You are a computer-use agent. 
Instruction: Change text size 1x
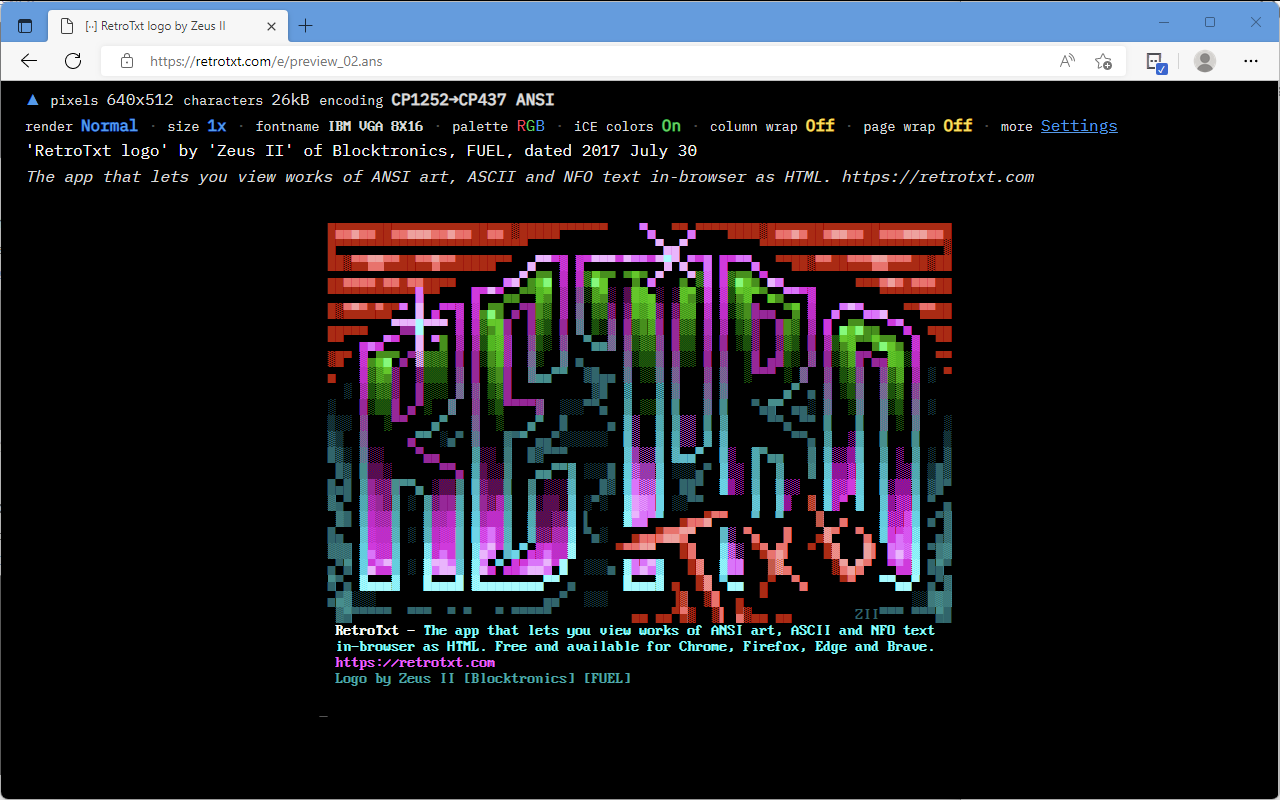point(217,126)
